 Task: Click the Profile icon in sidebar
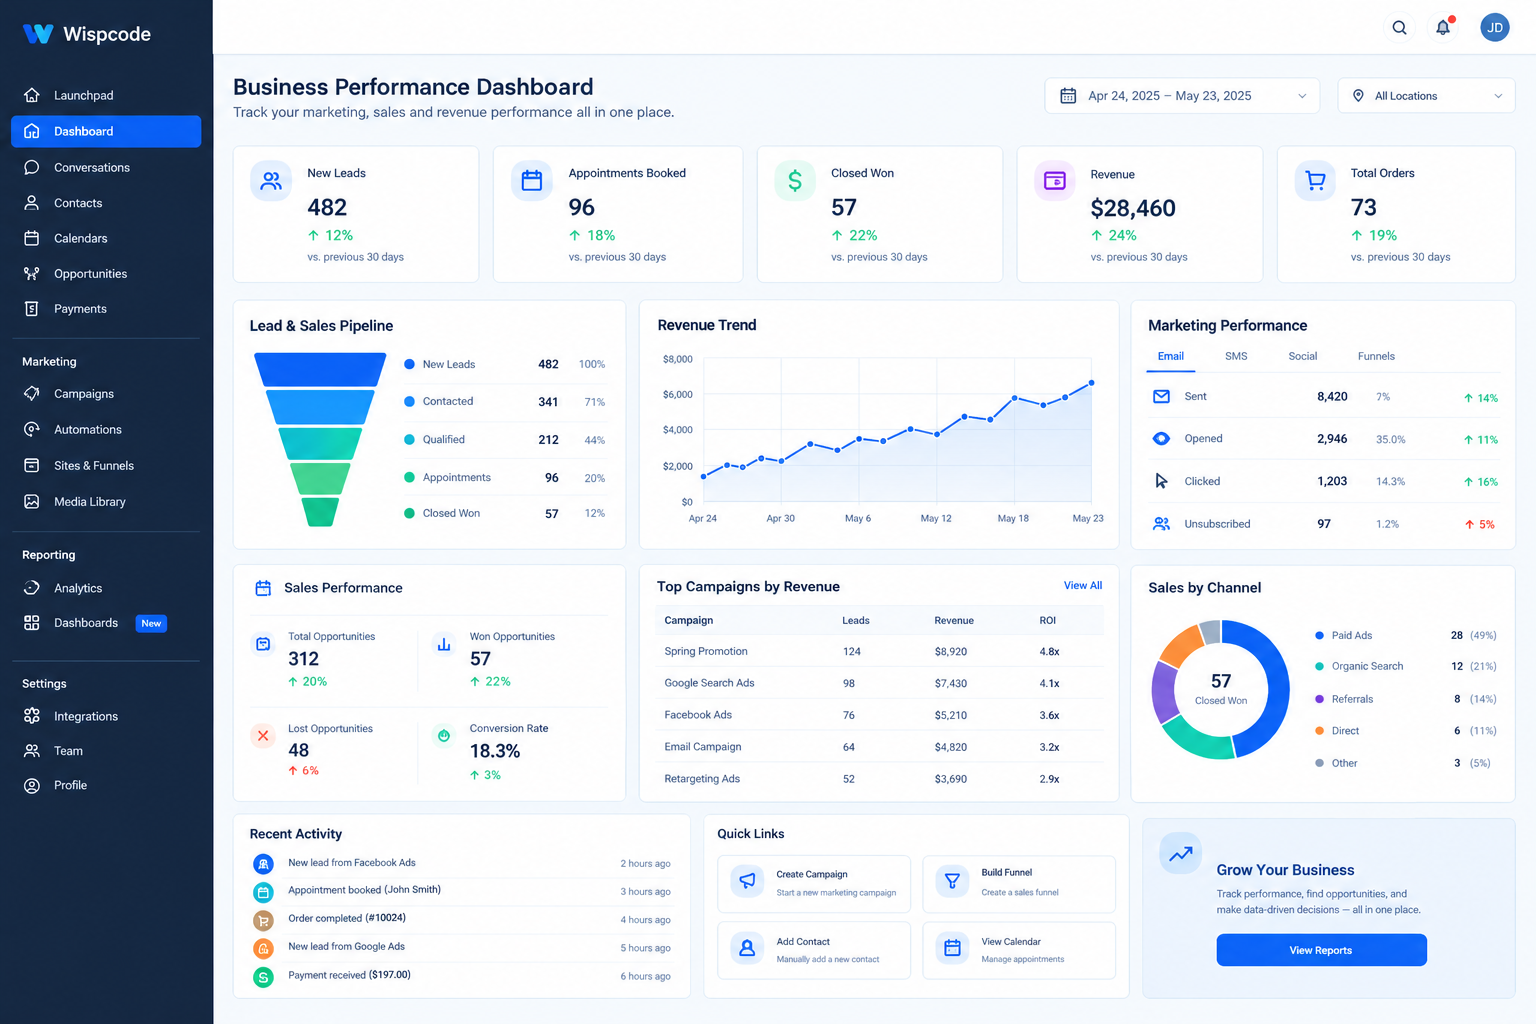pyautogui.click(x=32, y=786)
